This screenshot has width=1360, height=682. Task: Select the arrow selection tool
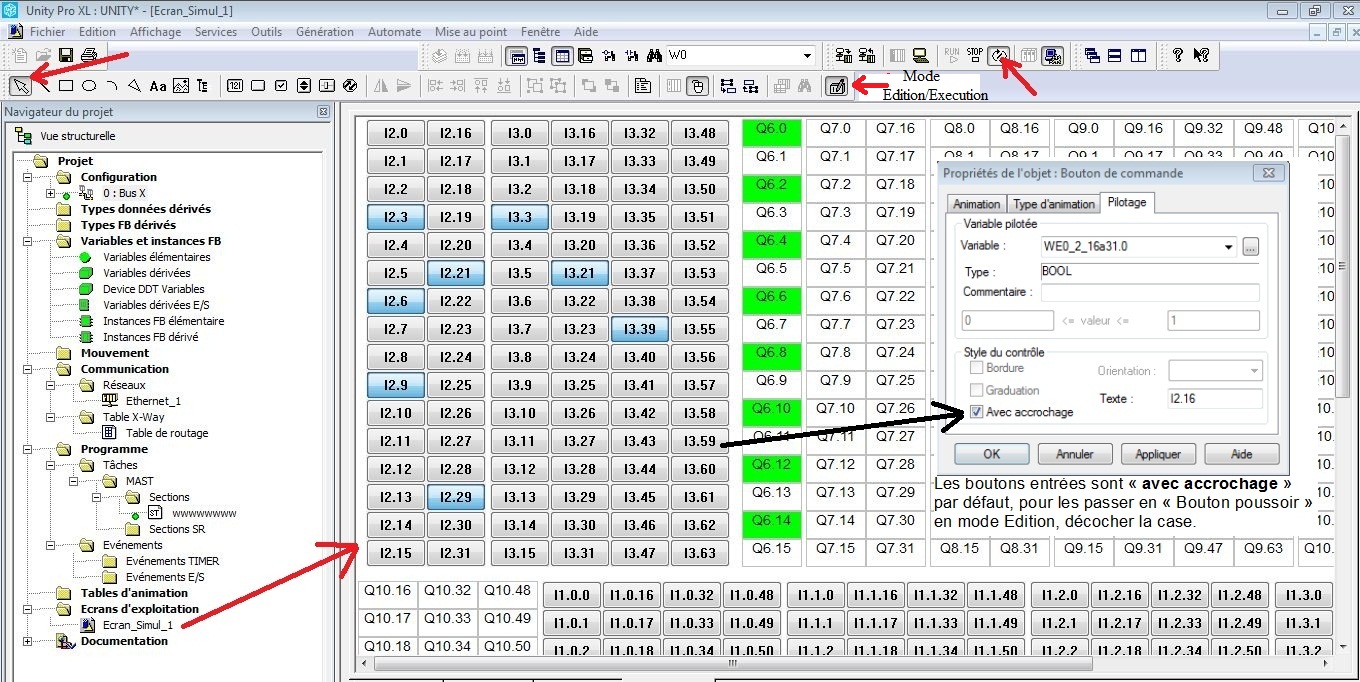(20, 86)
